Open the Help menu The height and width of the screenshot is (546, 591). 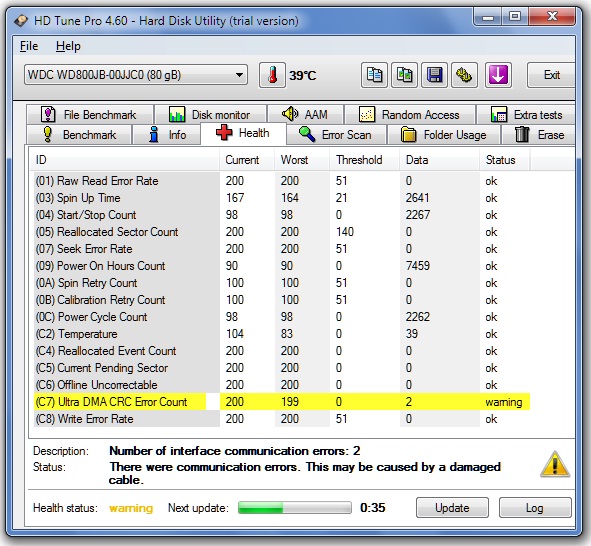pos(68,46)
